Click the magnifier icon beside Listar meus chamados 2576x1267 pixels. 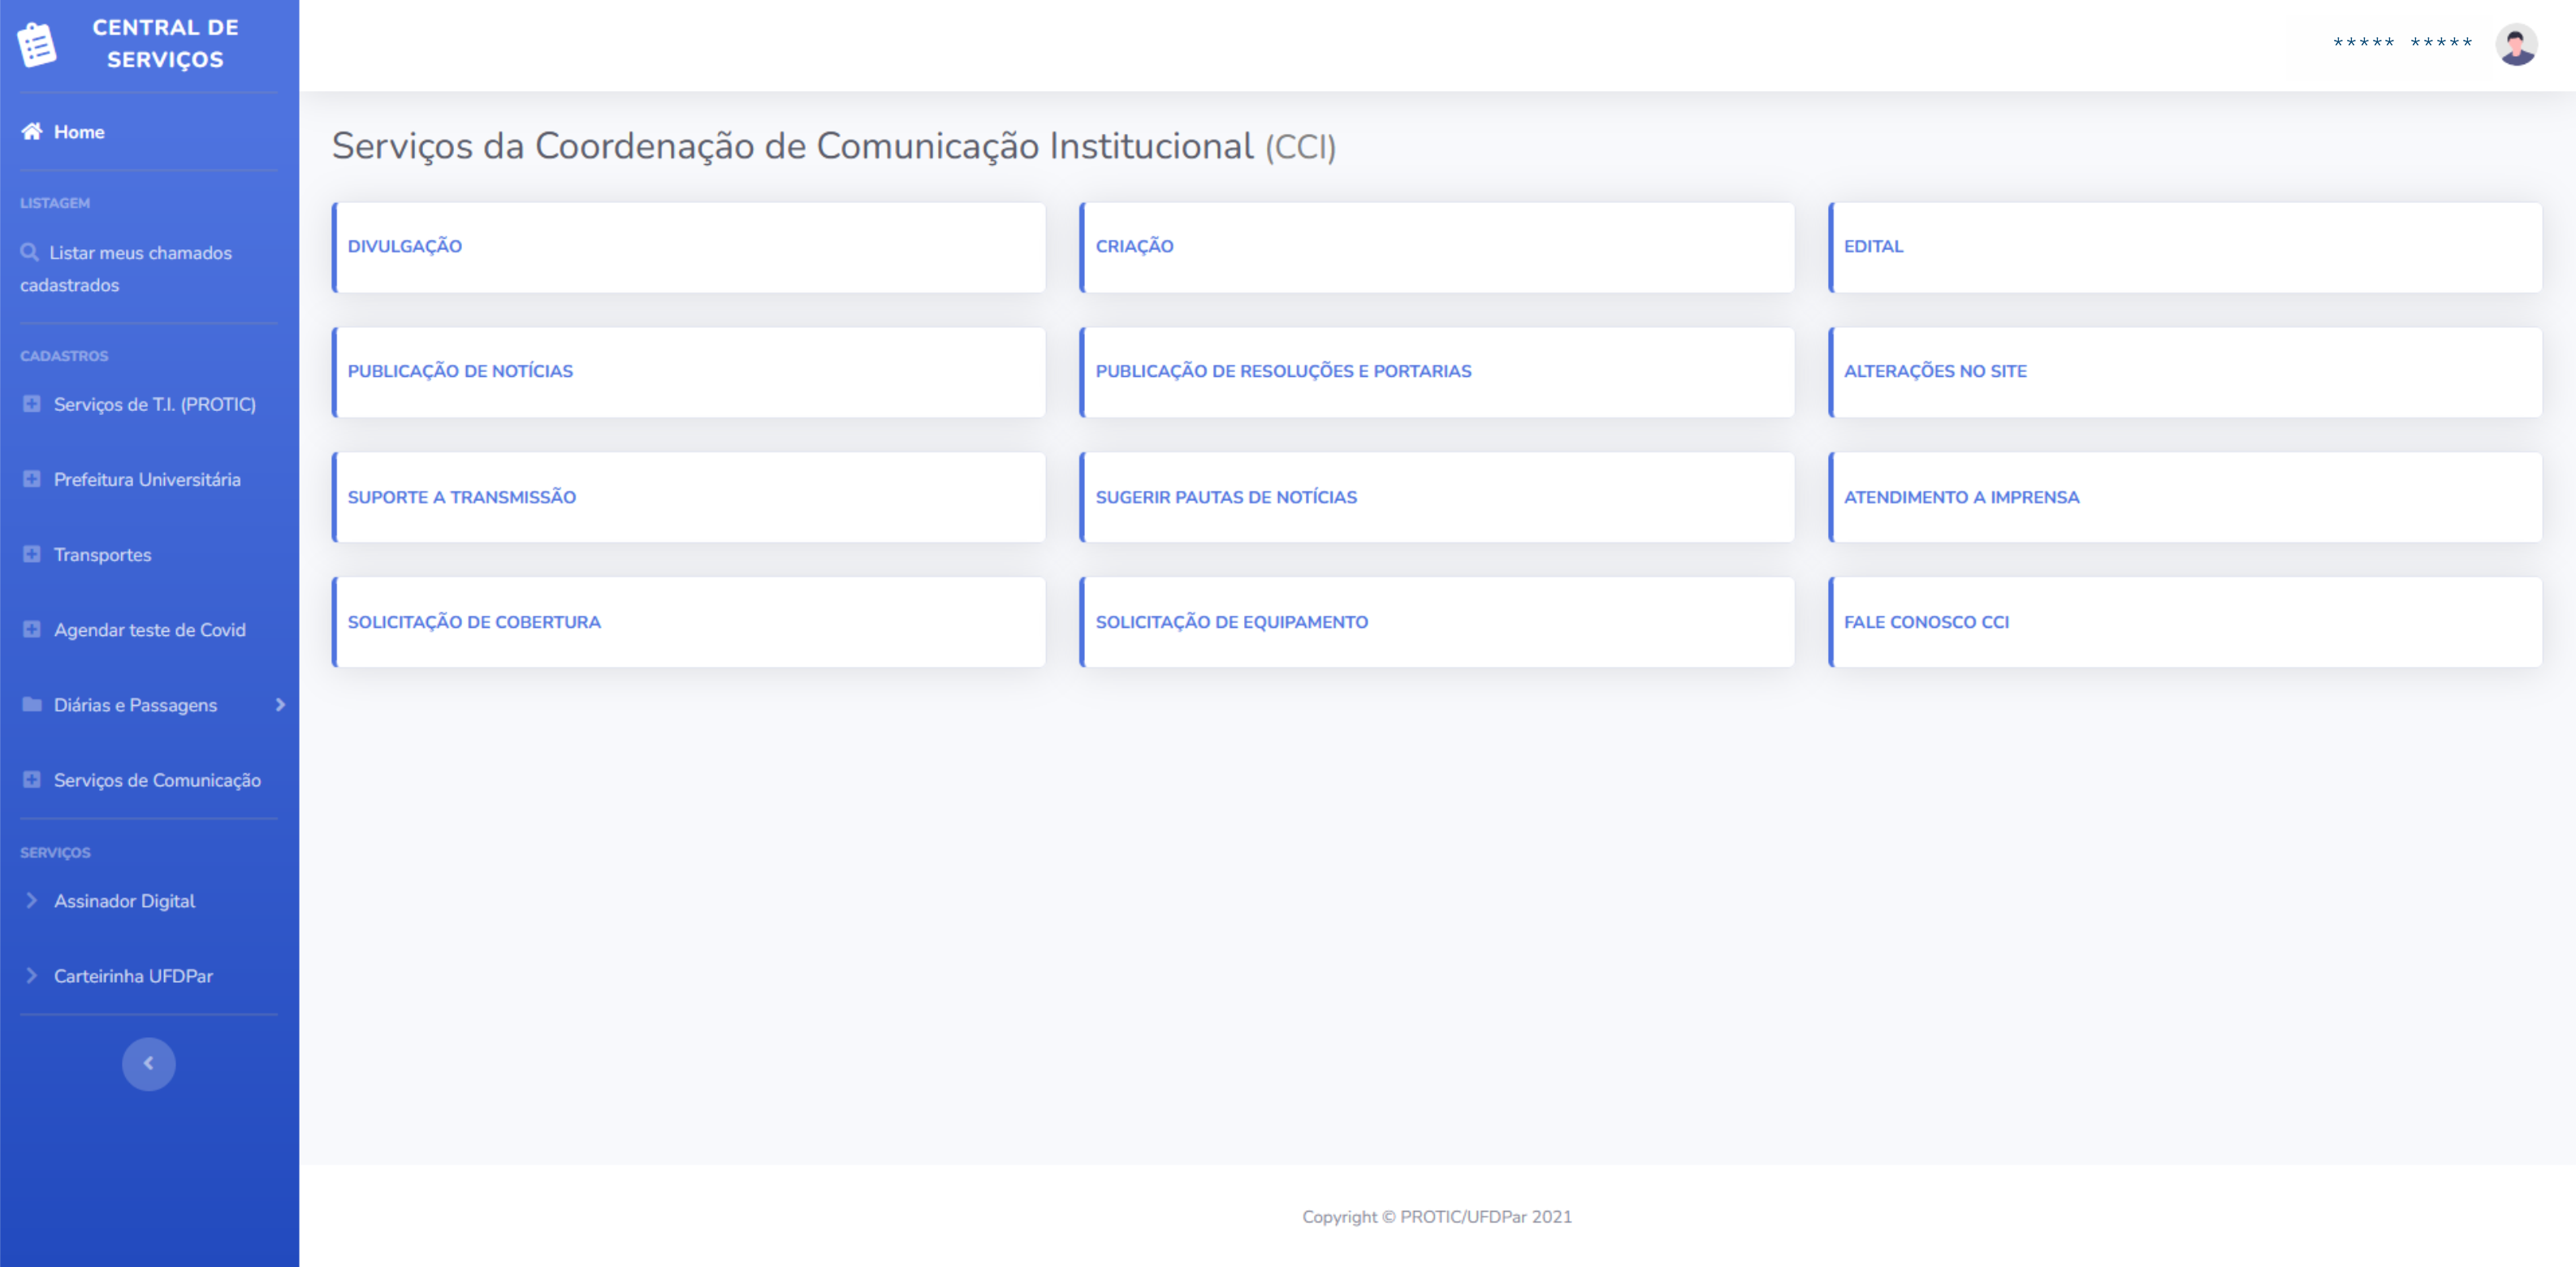point(30,252)
